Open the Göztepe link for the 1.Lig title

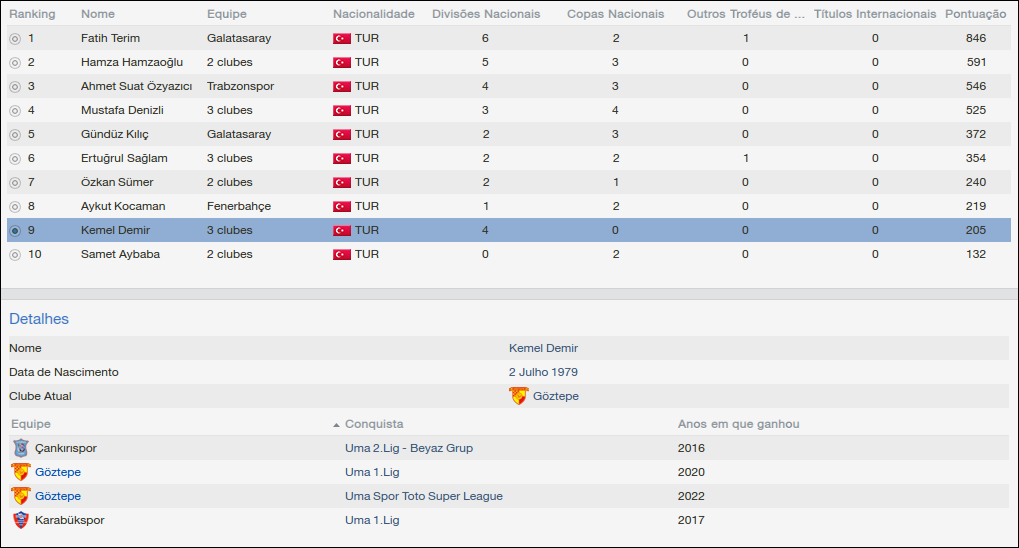pos(58,472)
